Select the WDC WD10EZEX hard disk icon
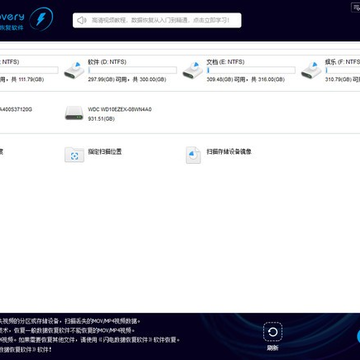 click(74, 113)
